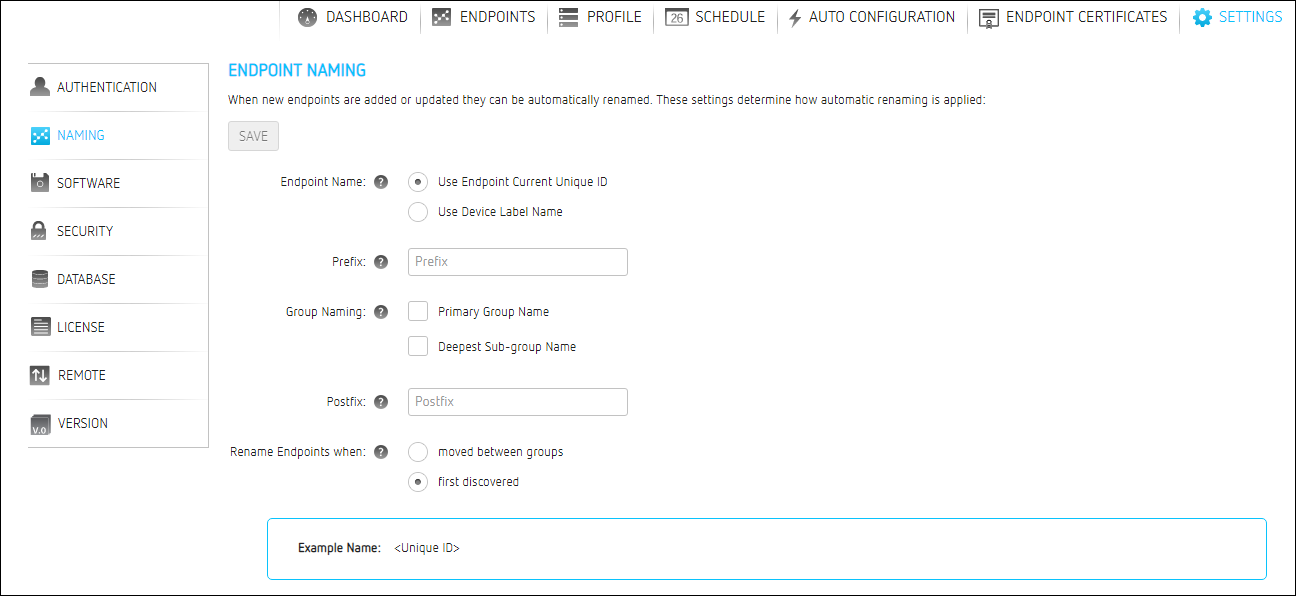Click the Naming label in the sidebar
This screenshot has height=596, width=1296.
tap(81, 135)
